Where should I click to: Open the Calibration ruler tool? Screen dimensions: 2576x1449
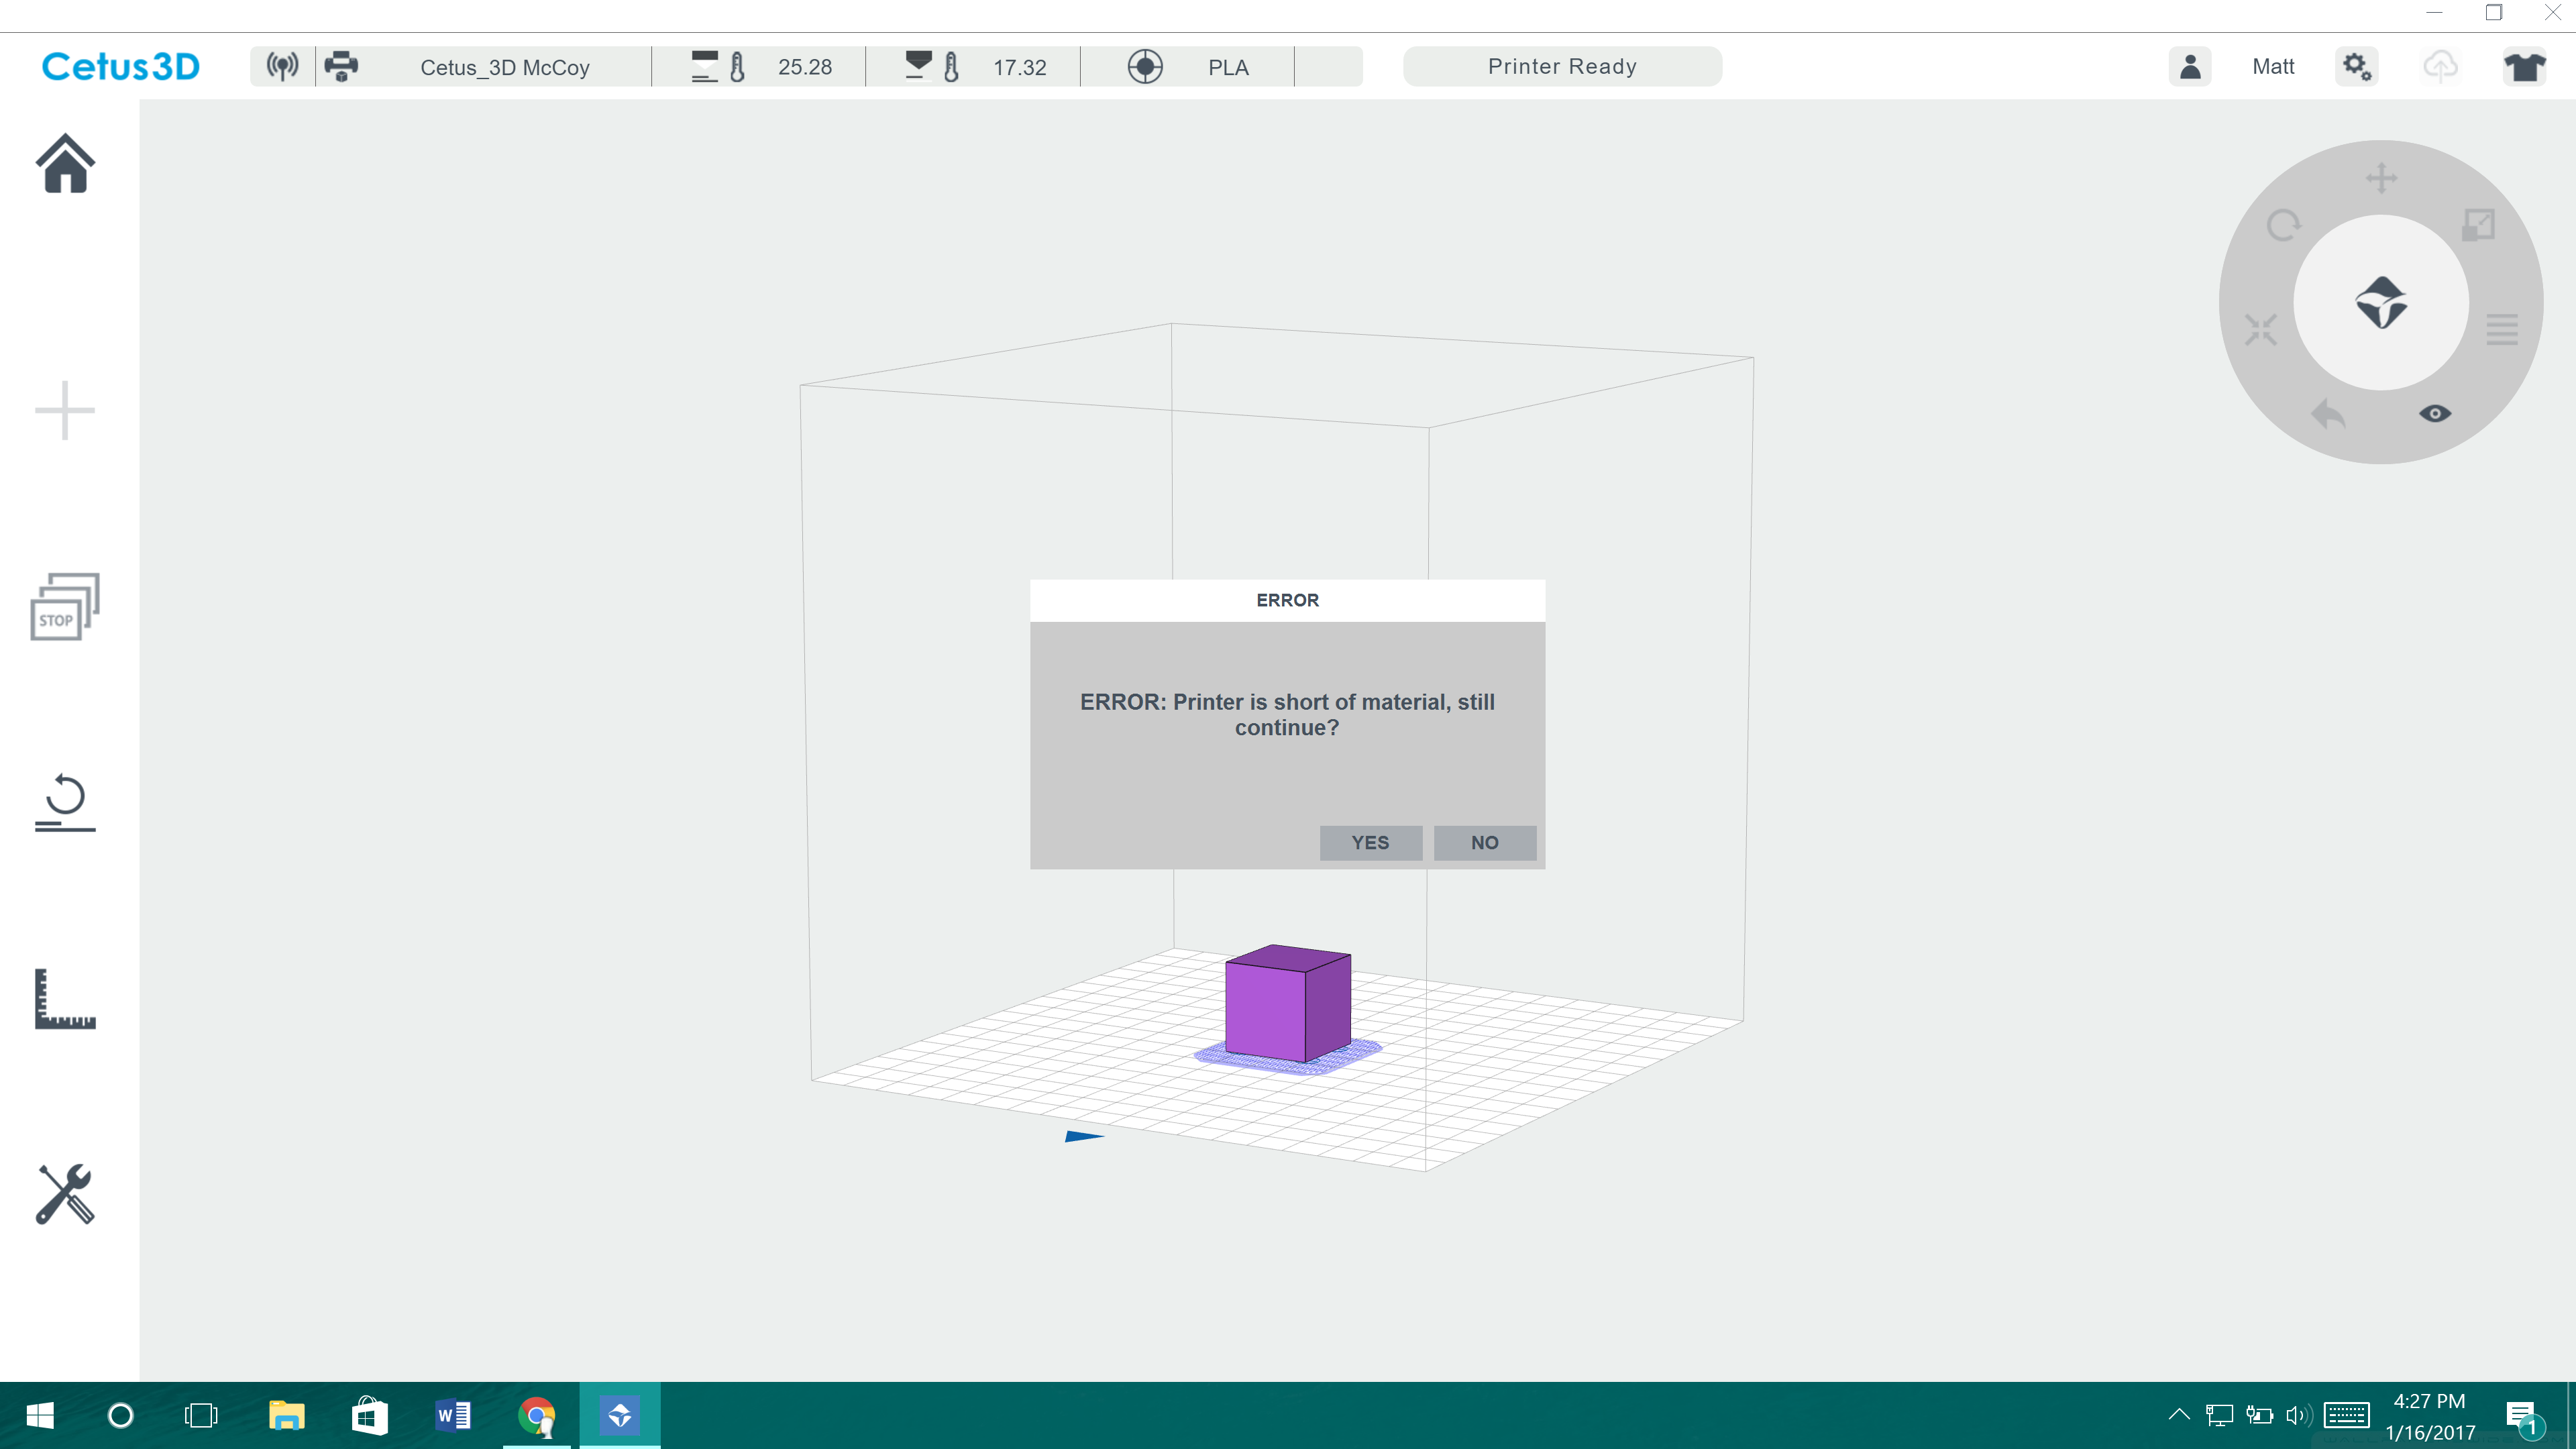tap(65, 998)
